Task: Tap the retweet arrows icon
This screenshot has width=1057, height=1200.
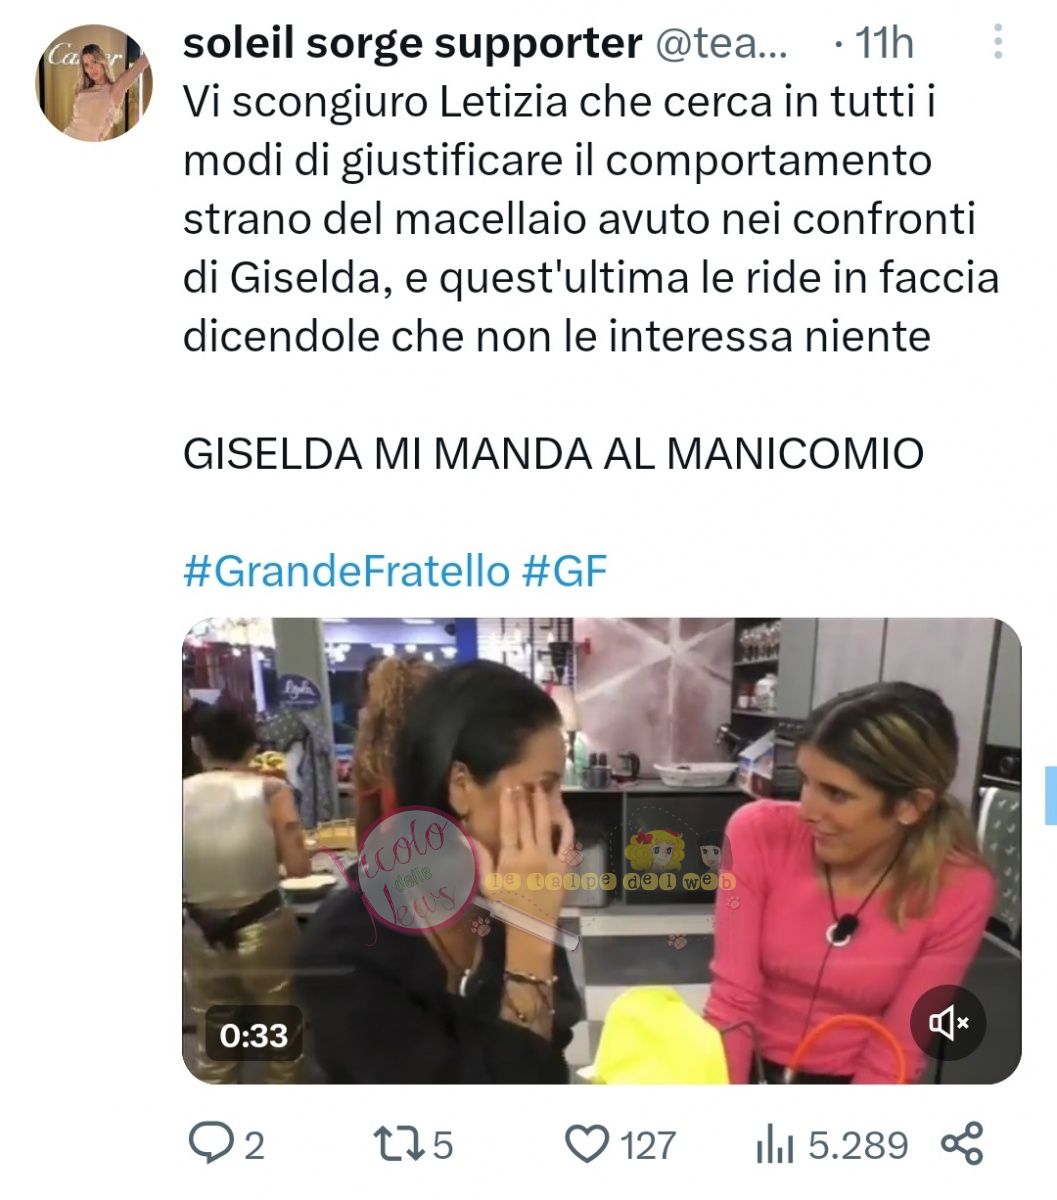Action: (397, 1143)
